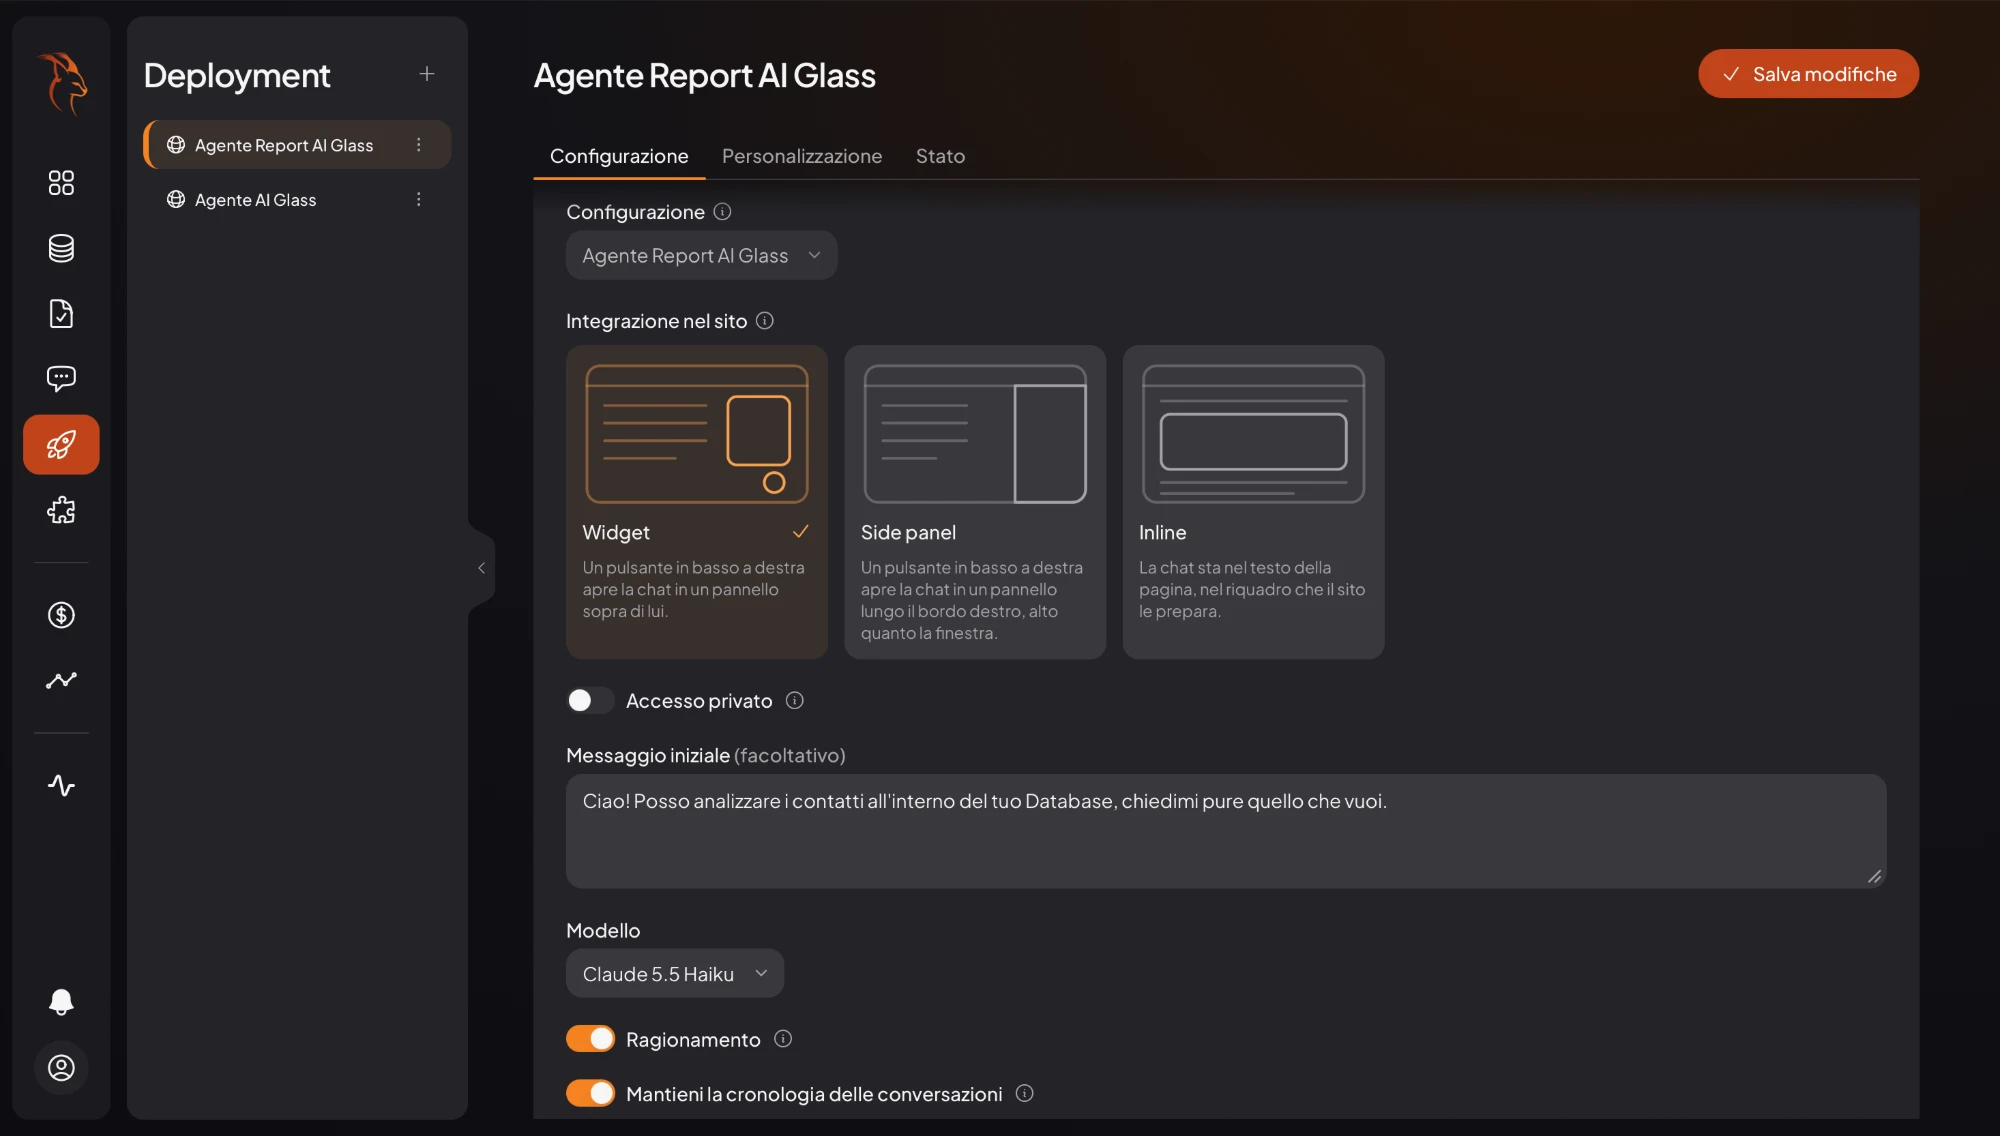This screenshot has width=2000, height=1136.
Task: Select the Inline integration card
Action: [1253, 502]
